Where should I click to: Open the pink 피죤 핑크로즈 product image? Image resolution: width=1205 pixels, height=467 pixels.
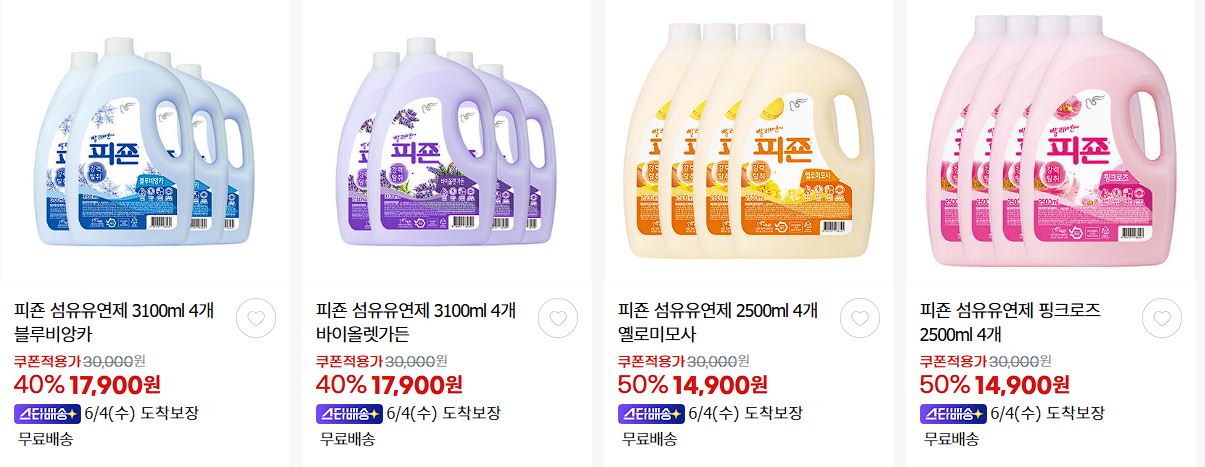pos(1050,143)
